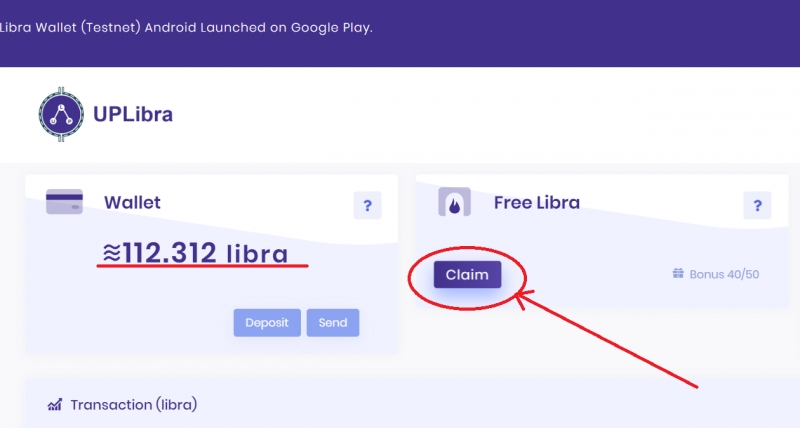Click the UPLibra circular logo icon

click(61, 114)
